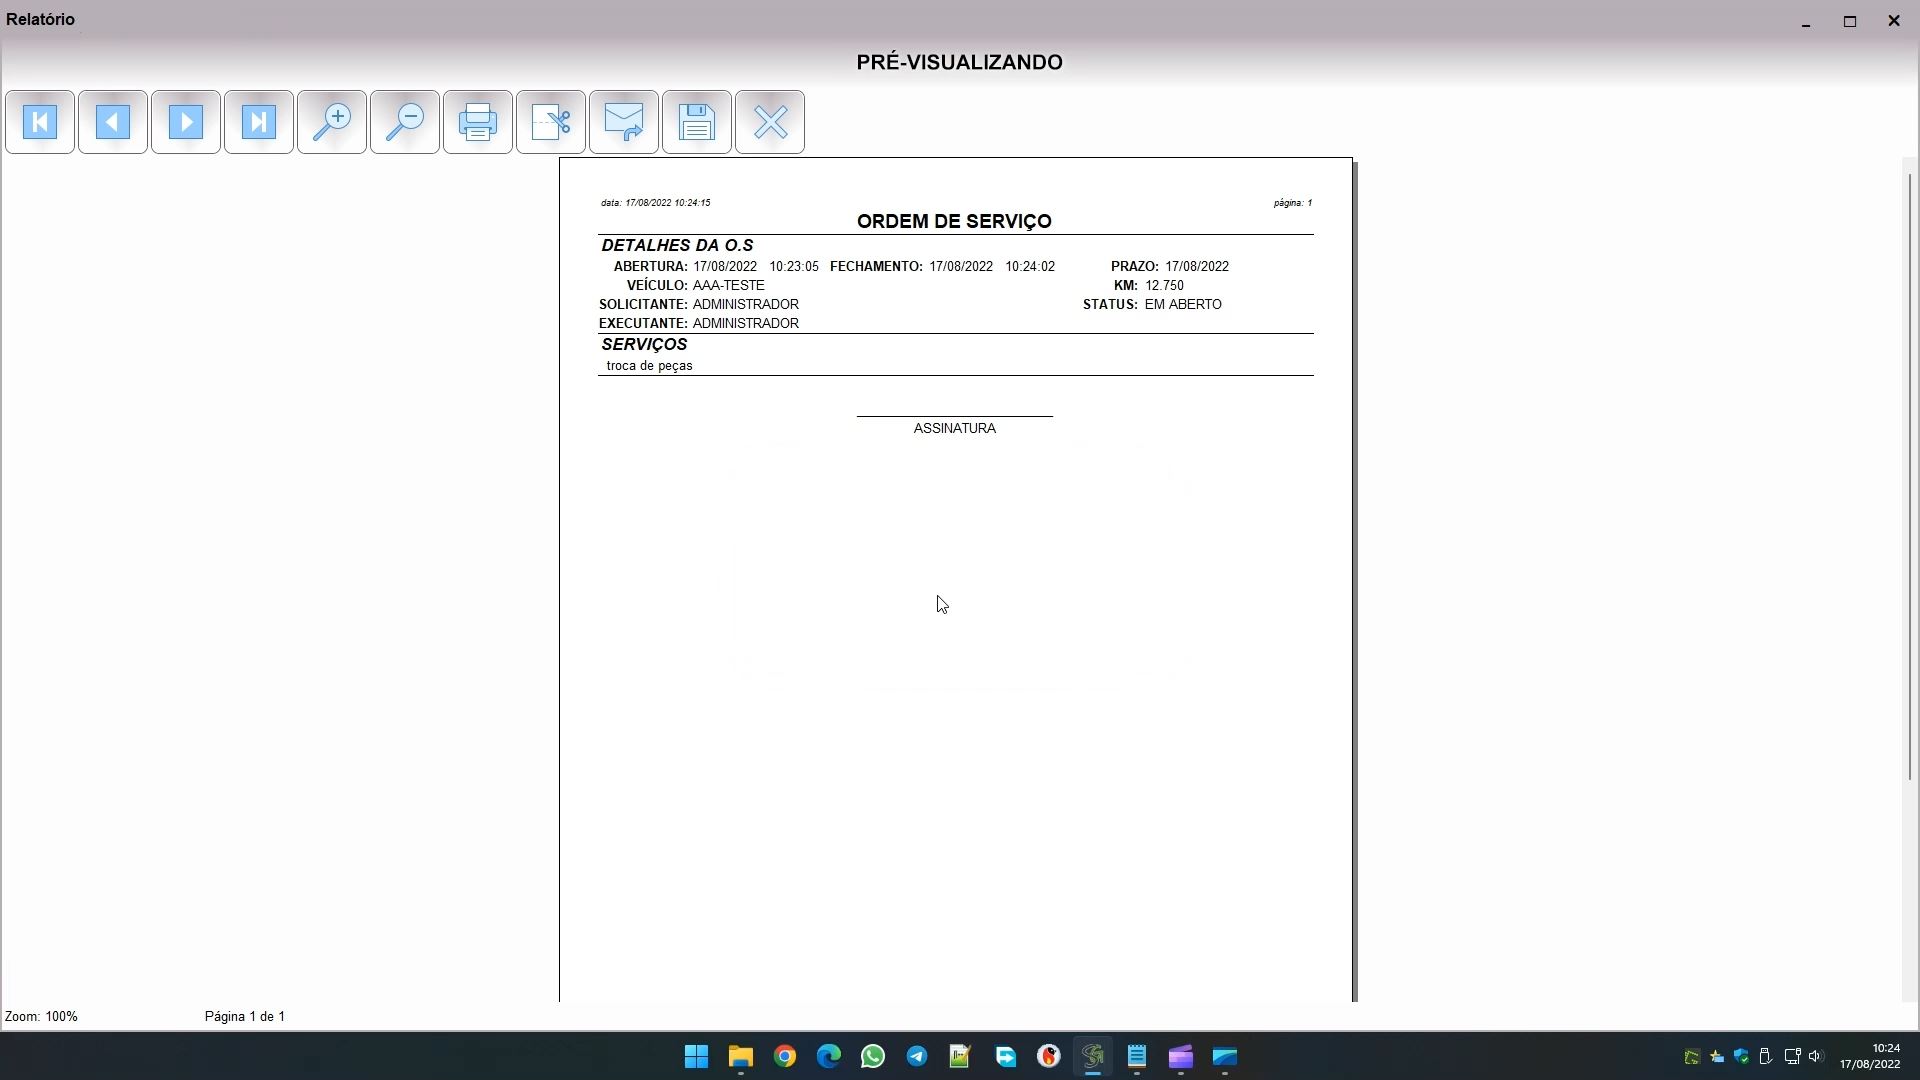
Task: Close the preview with the X toolbar icon
Action: pos(770,122)
